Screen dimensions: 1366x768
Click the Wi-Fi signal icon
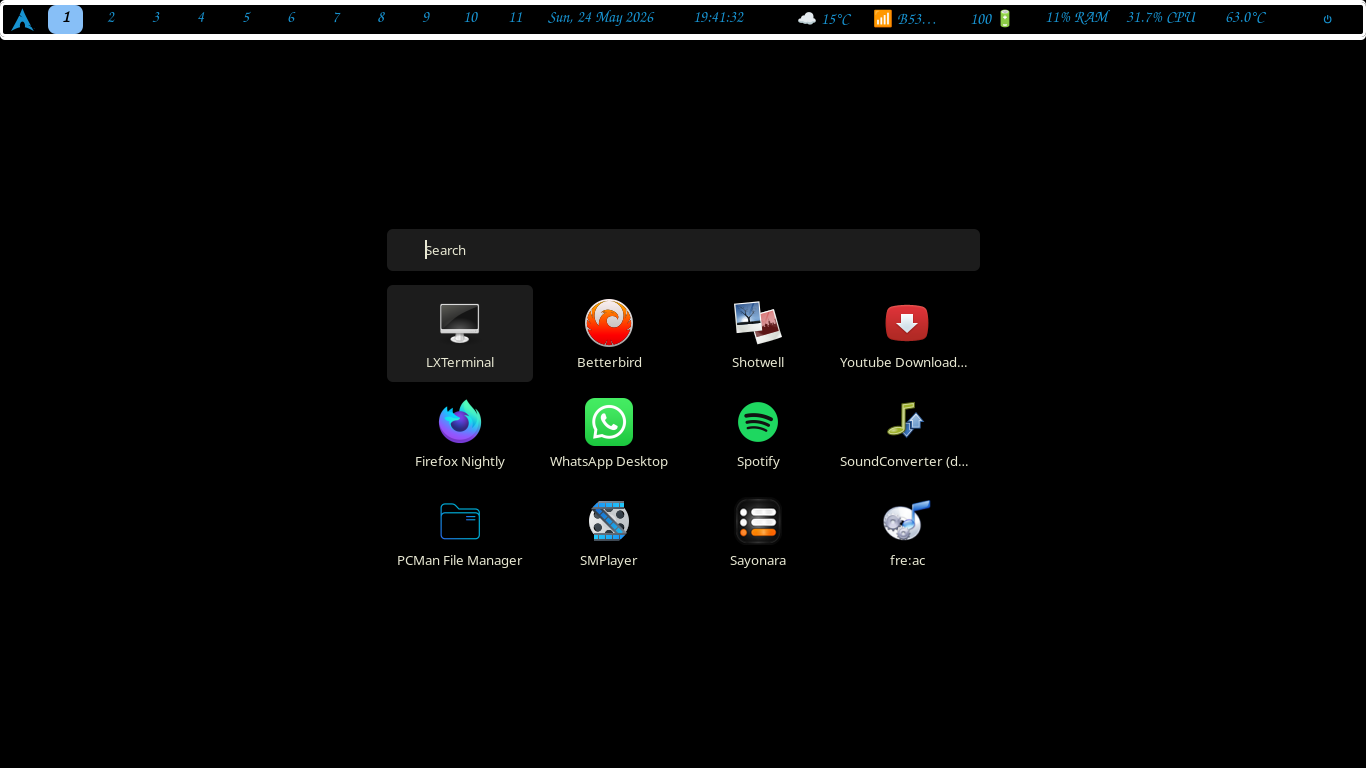coord(883,18)
